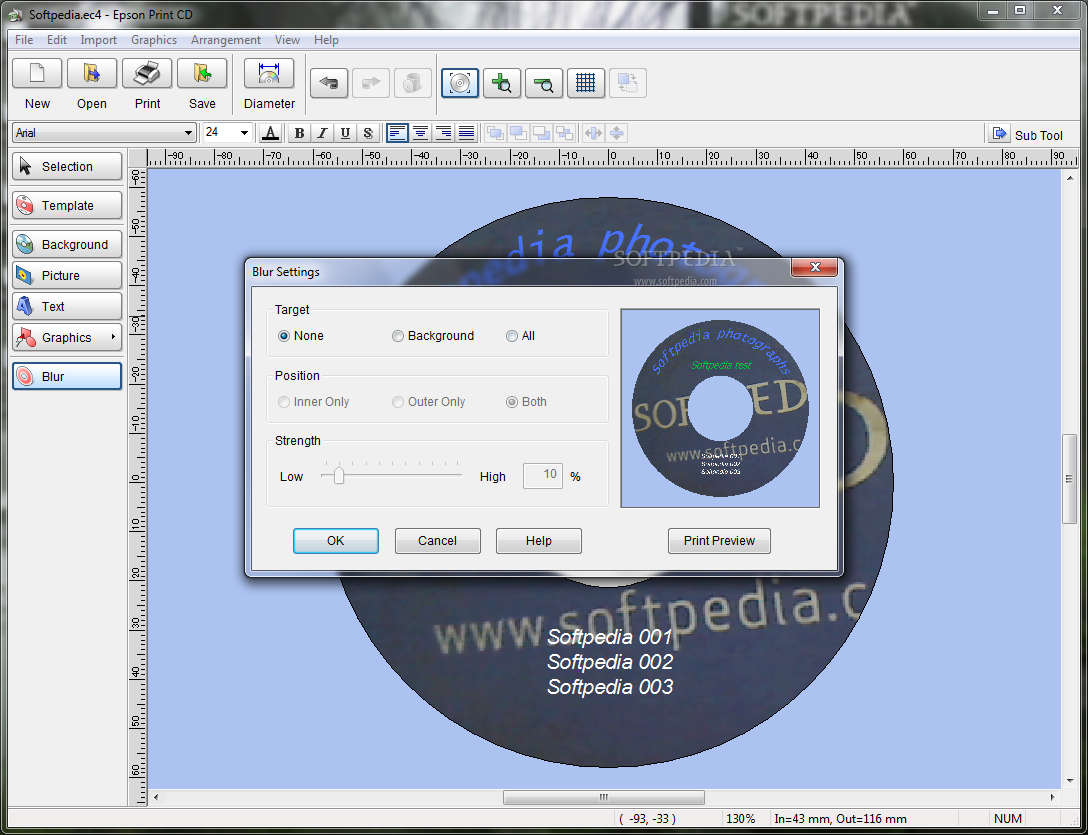Open the File menu
1088x835 pixels.
point(24,40)
